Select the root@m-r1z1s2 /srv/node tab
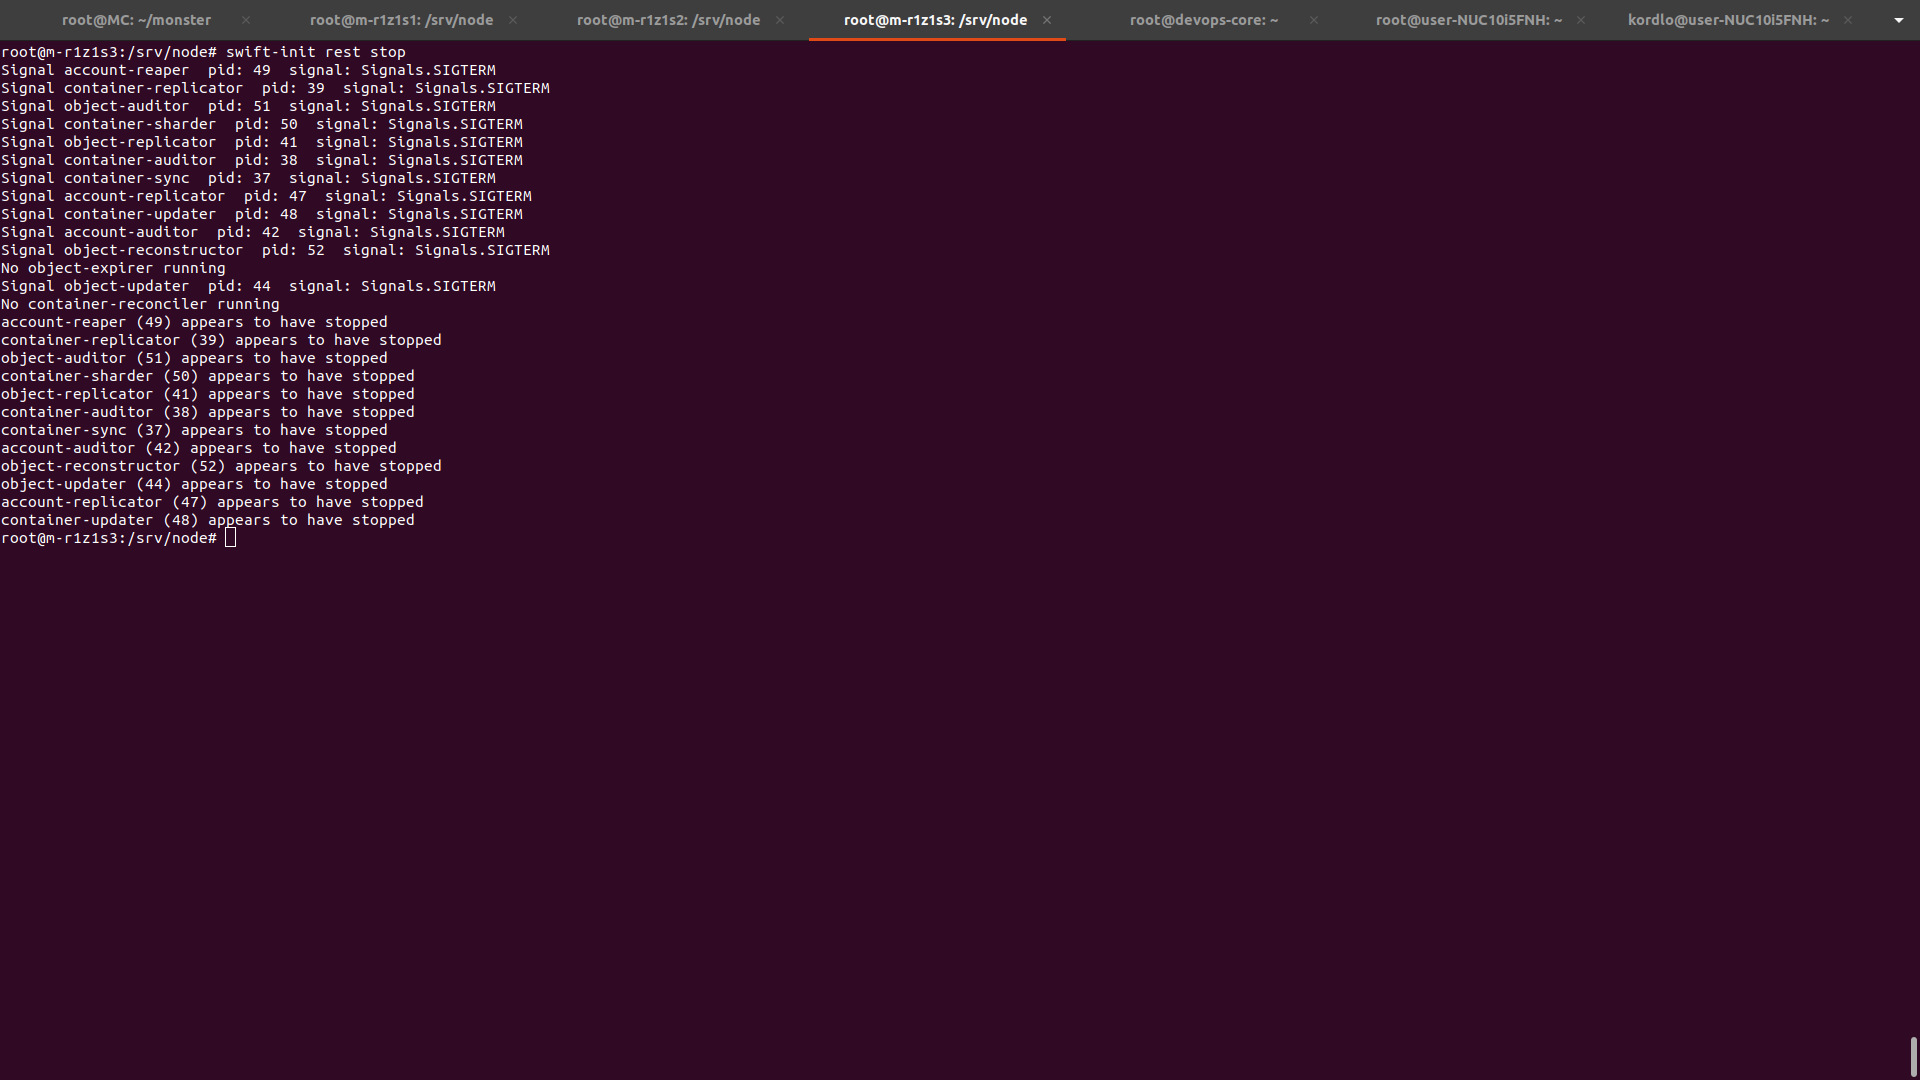 [x=668, y=20]
